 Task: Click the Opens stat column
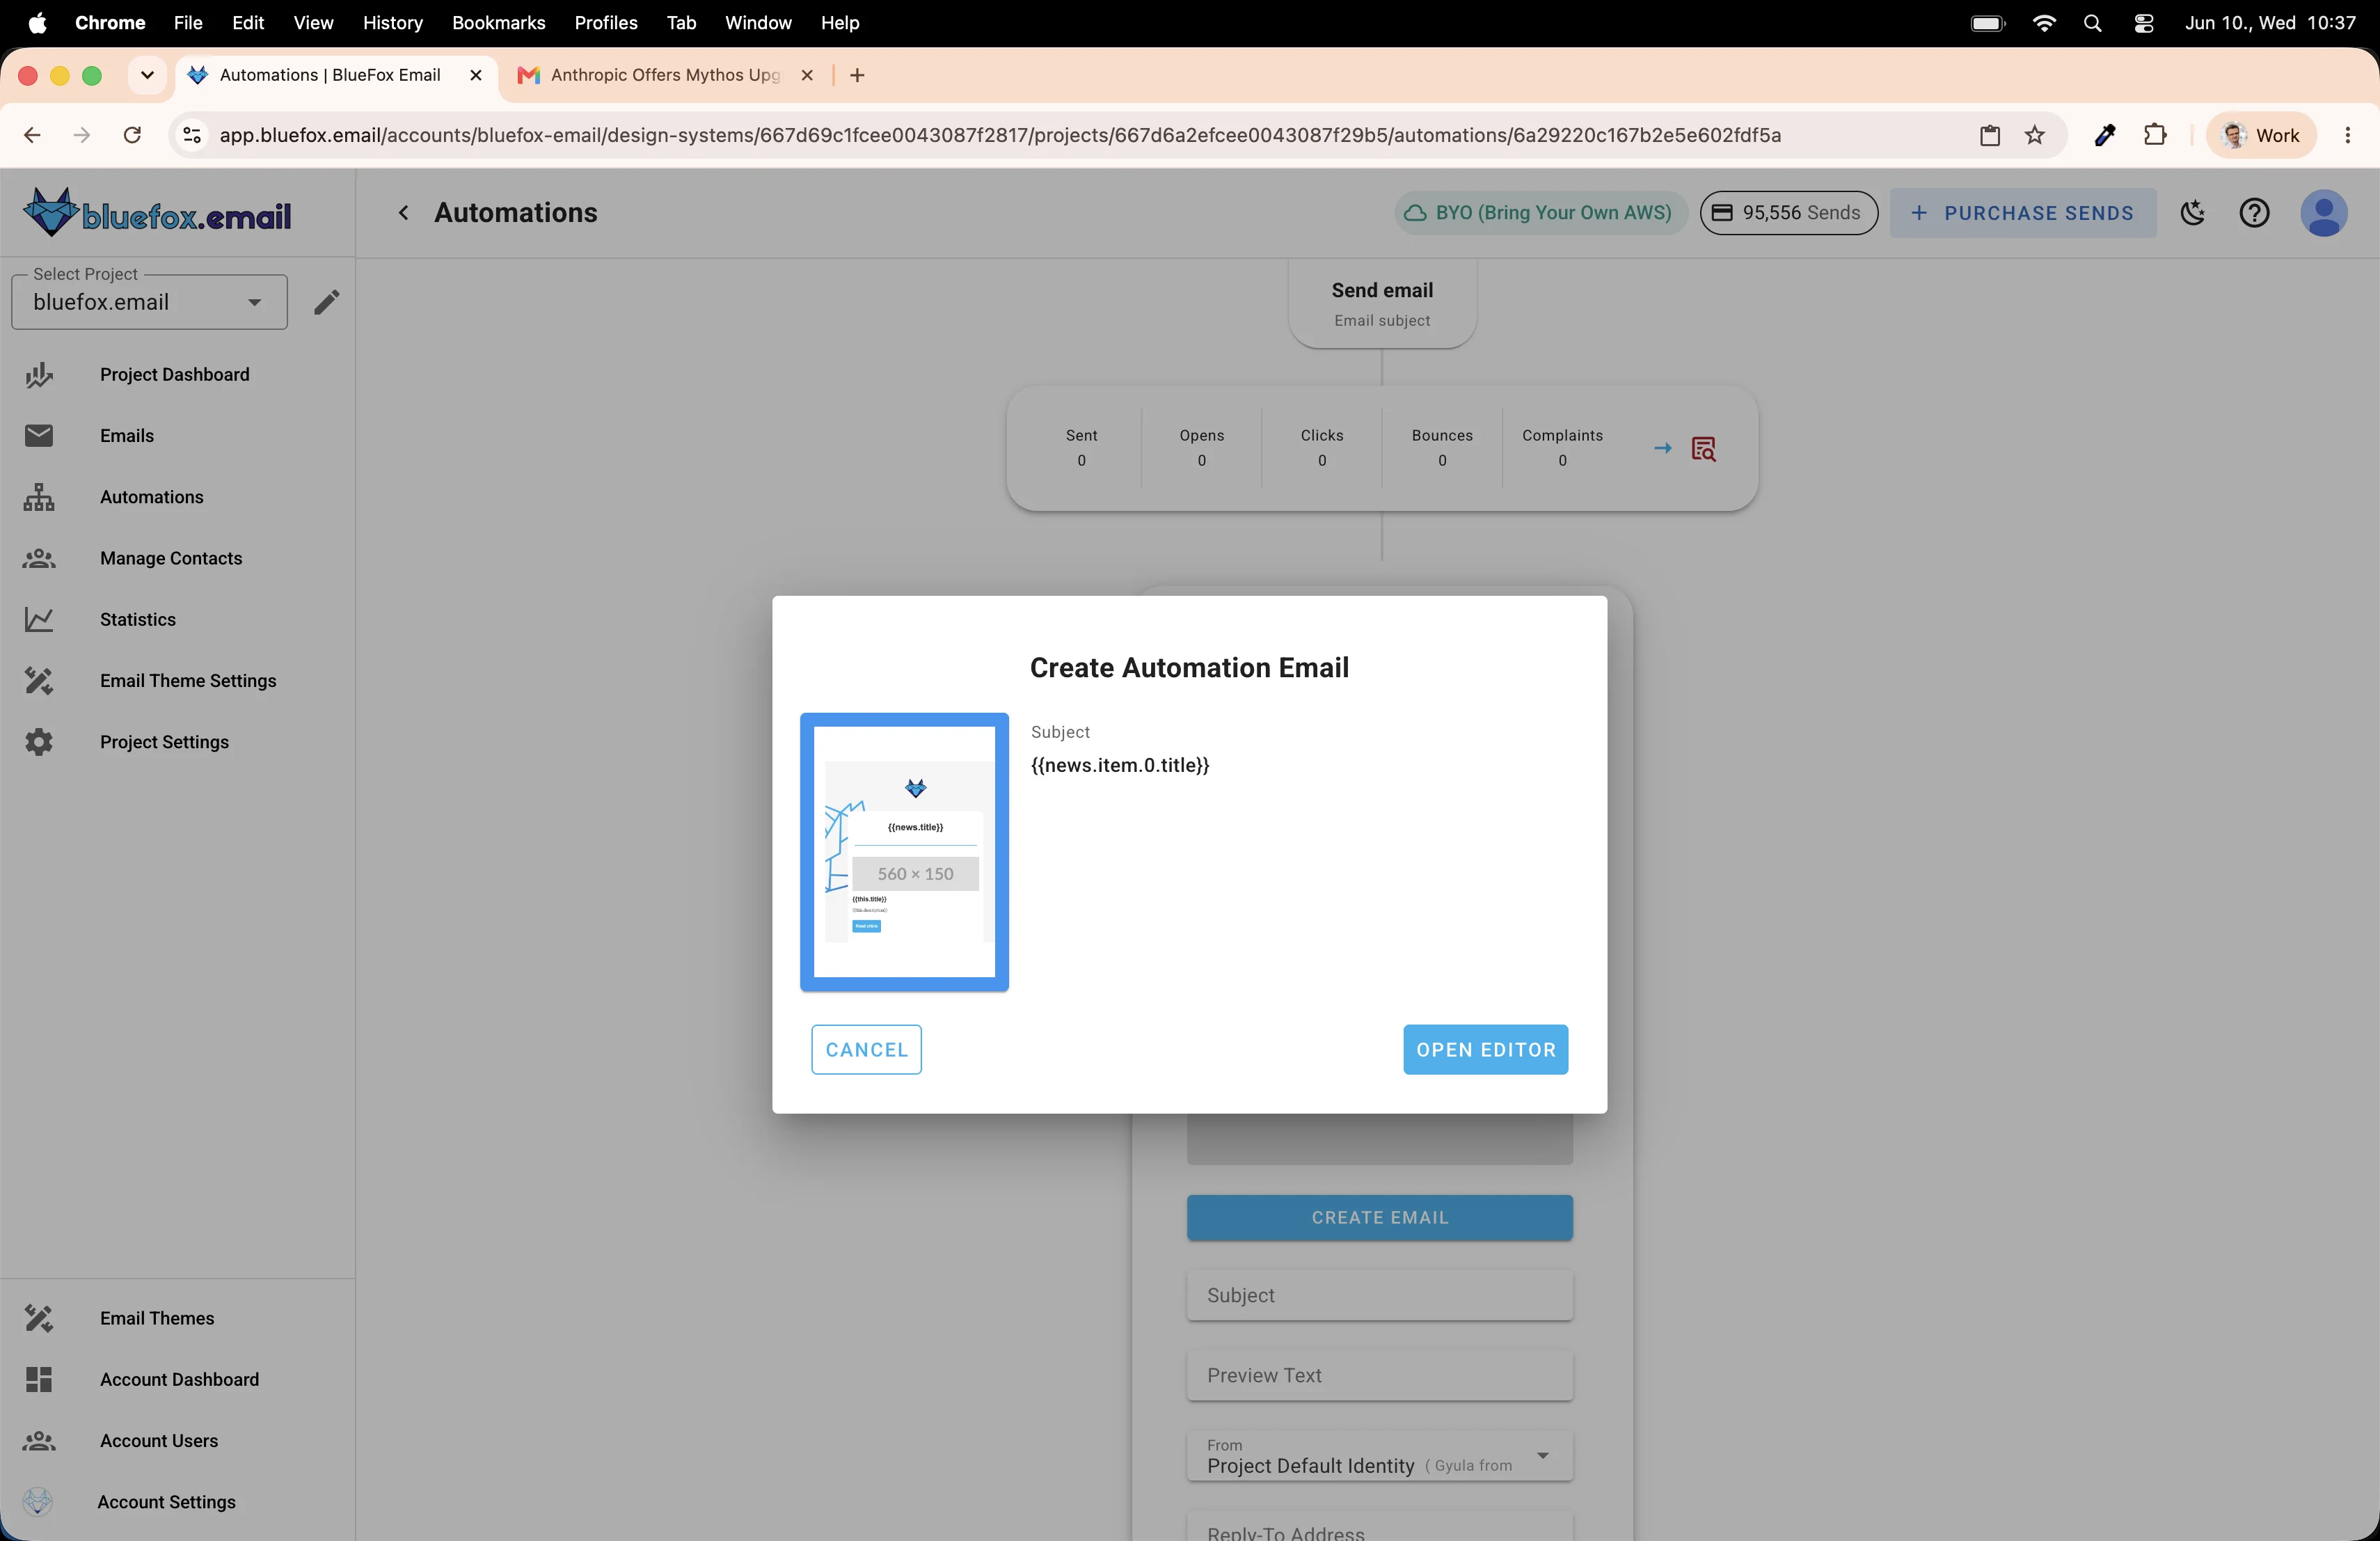1201,447
